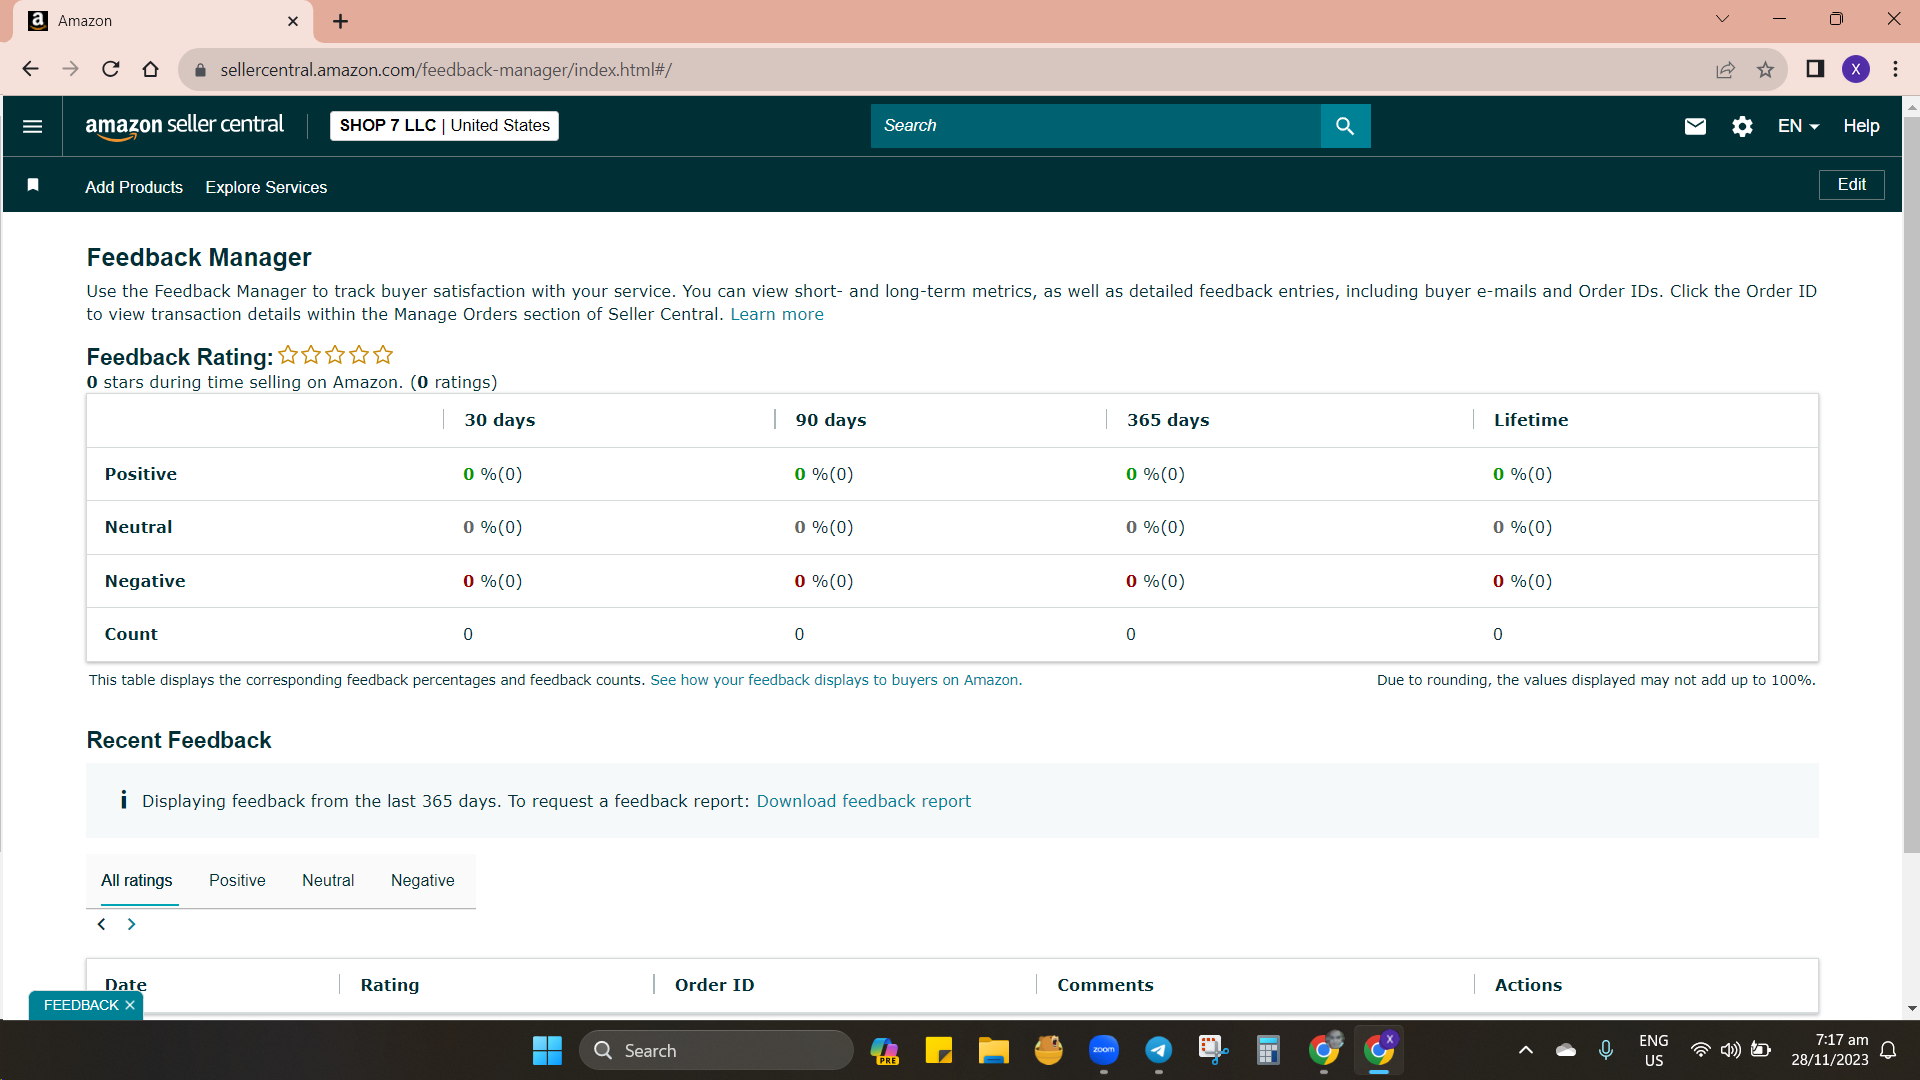Open the Help link

[1861, 126]
